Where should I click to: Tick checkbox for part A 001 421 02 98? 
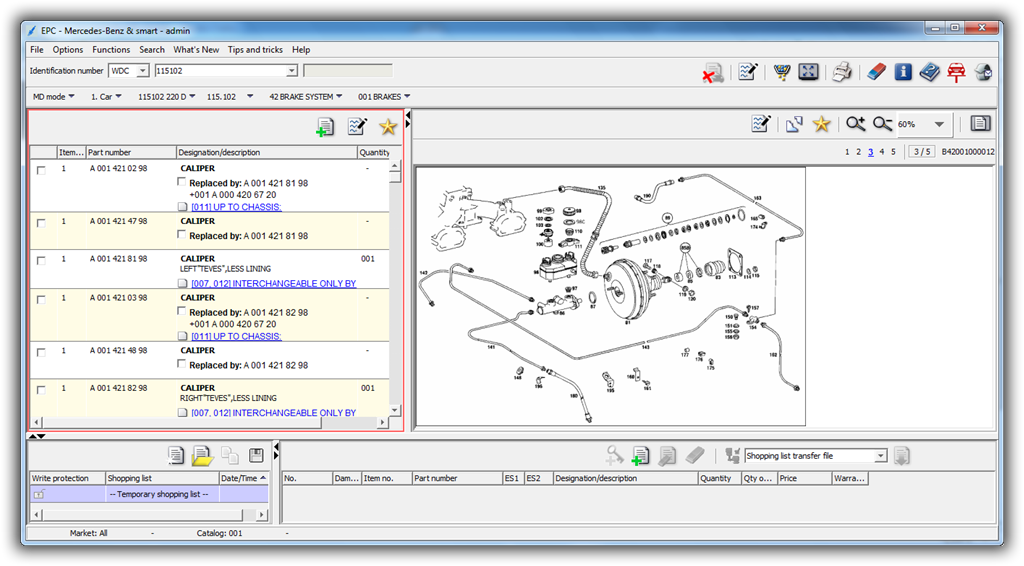click(x=41, y=170)
